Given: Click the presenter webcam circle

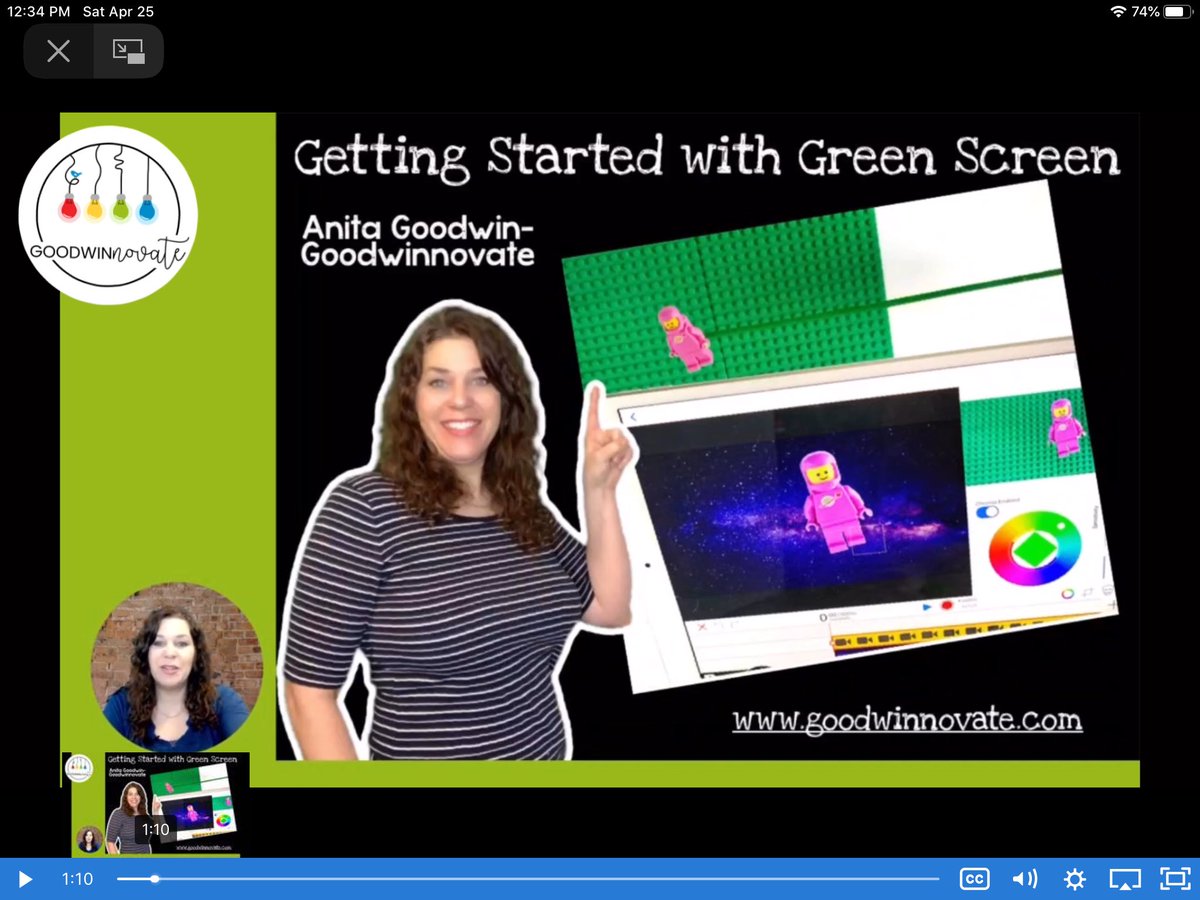Looking at the screenshot, I should [x=177, y=668].
